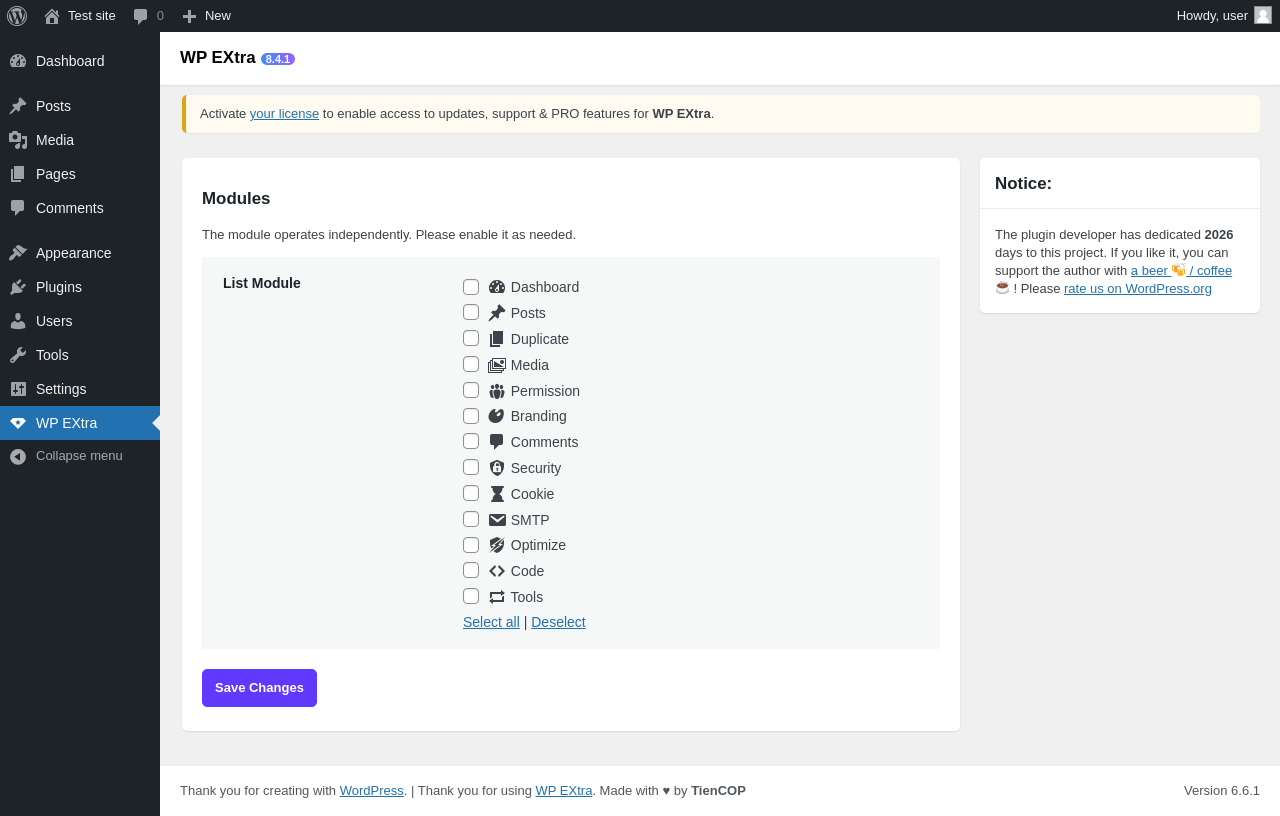Click 'Howdy, user' account text

click(1212, 16)
